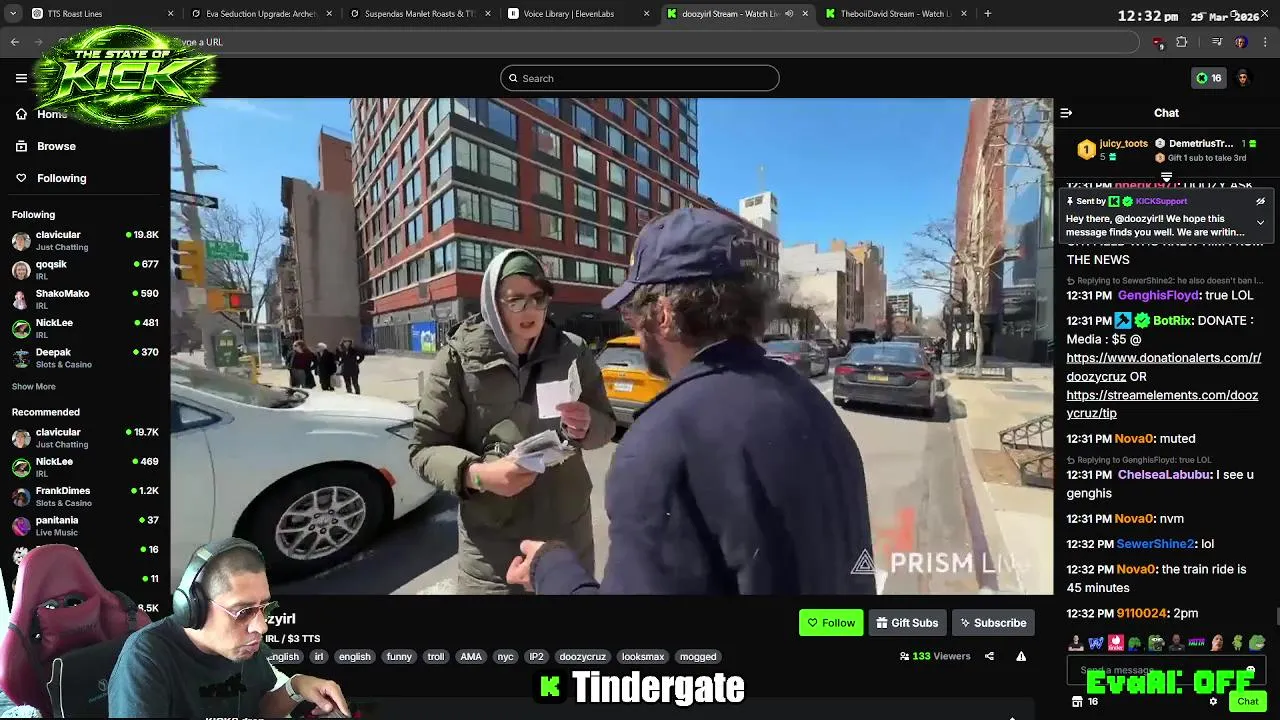
Task: Insert the purple W emote from the emote row
Action: coord(1096,643)
